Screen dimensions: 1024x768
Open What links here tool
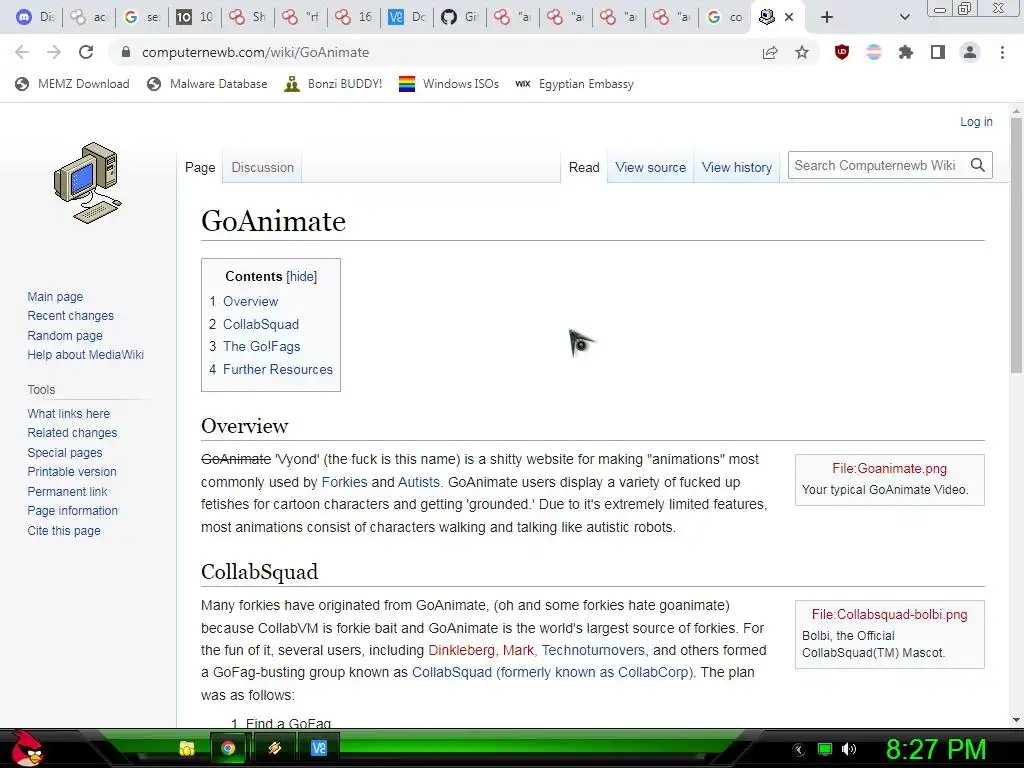point(69,413)
